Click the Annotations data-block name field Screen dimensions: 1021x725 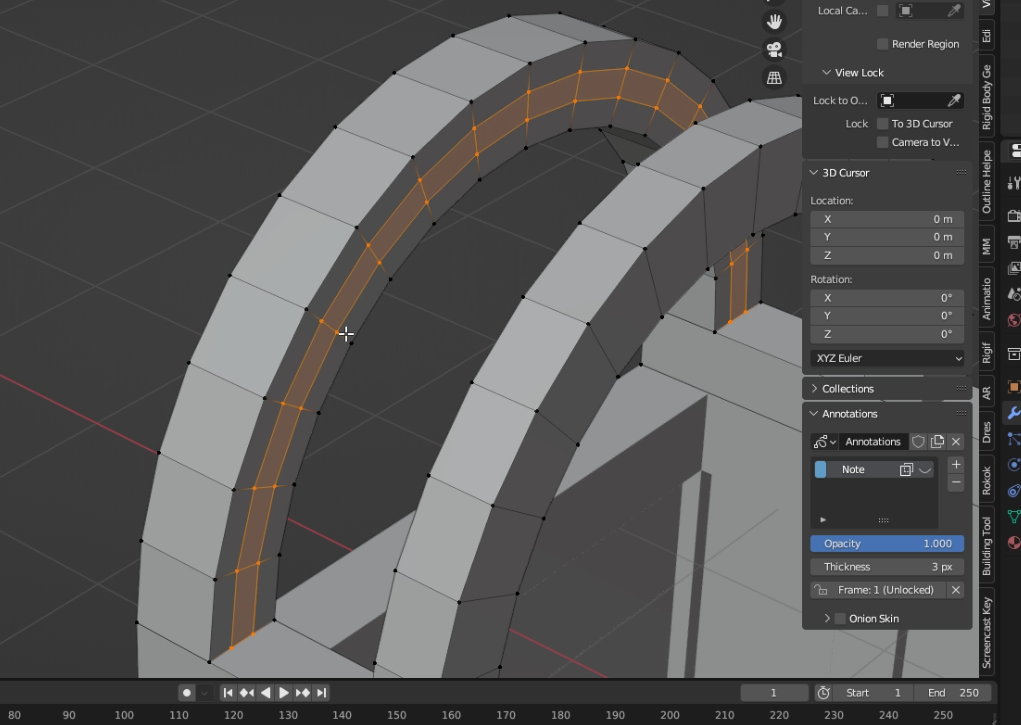click(x=873, y=442)
